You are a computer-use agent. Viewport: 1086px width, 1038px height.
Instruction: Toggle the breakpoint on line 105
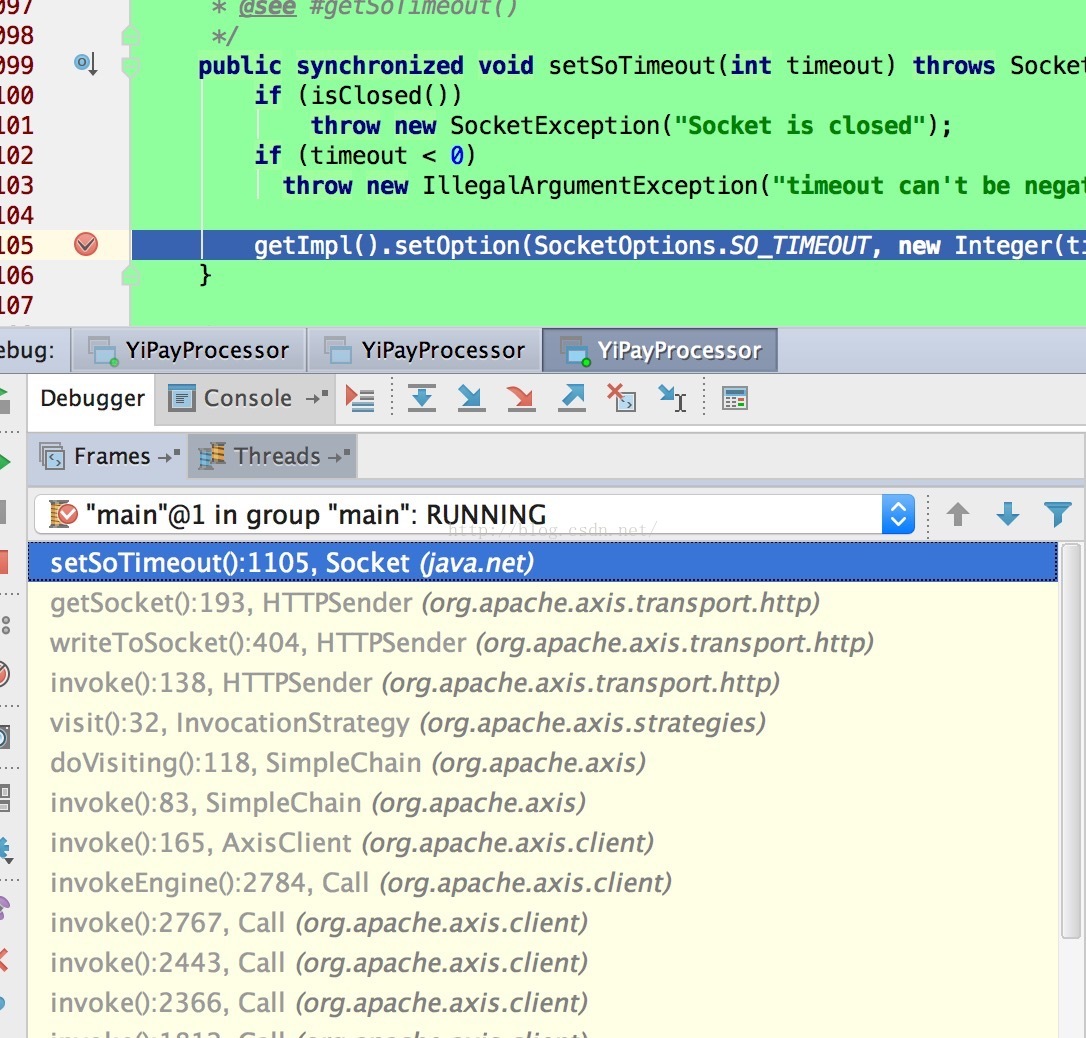click(x=86, y=244)
